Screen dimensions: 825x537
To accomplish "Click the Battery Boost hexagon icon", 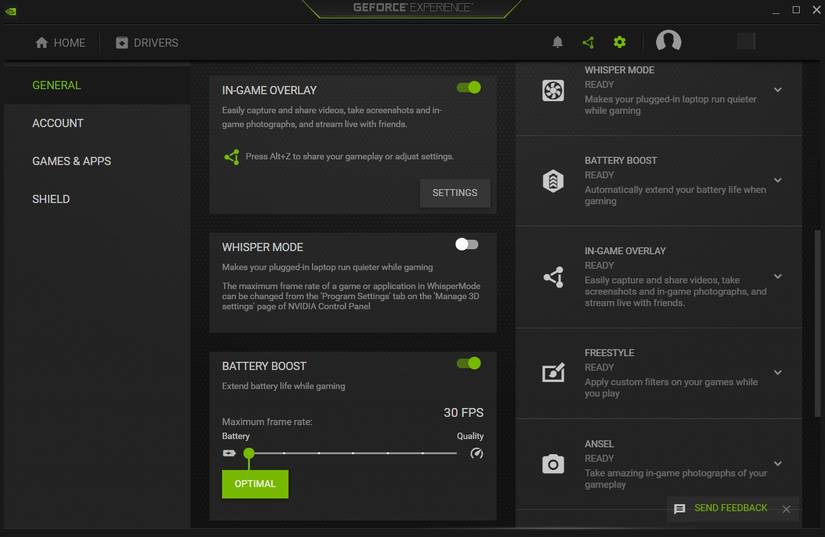I will coord(553,181).
